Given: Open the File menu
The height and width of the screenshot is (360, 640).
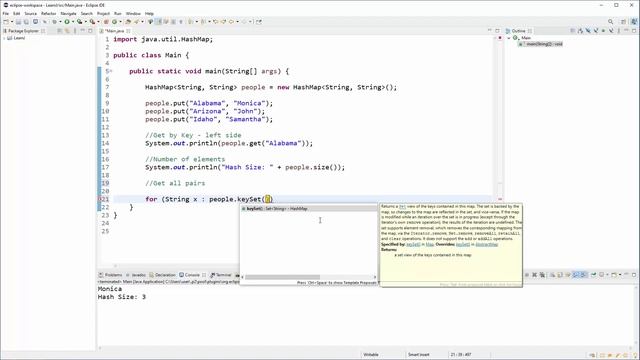Looking at the screenshot, I should 6,13.
